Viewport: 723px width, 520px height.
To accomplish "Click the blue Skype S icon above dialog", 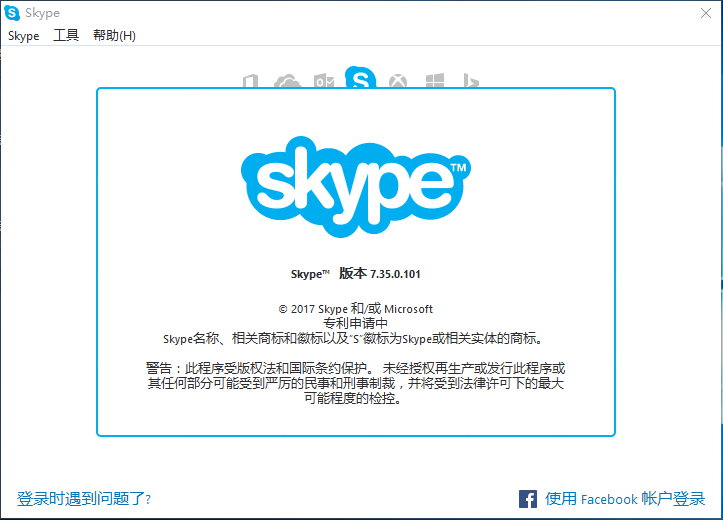I will (x=360, y=77).
